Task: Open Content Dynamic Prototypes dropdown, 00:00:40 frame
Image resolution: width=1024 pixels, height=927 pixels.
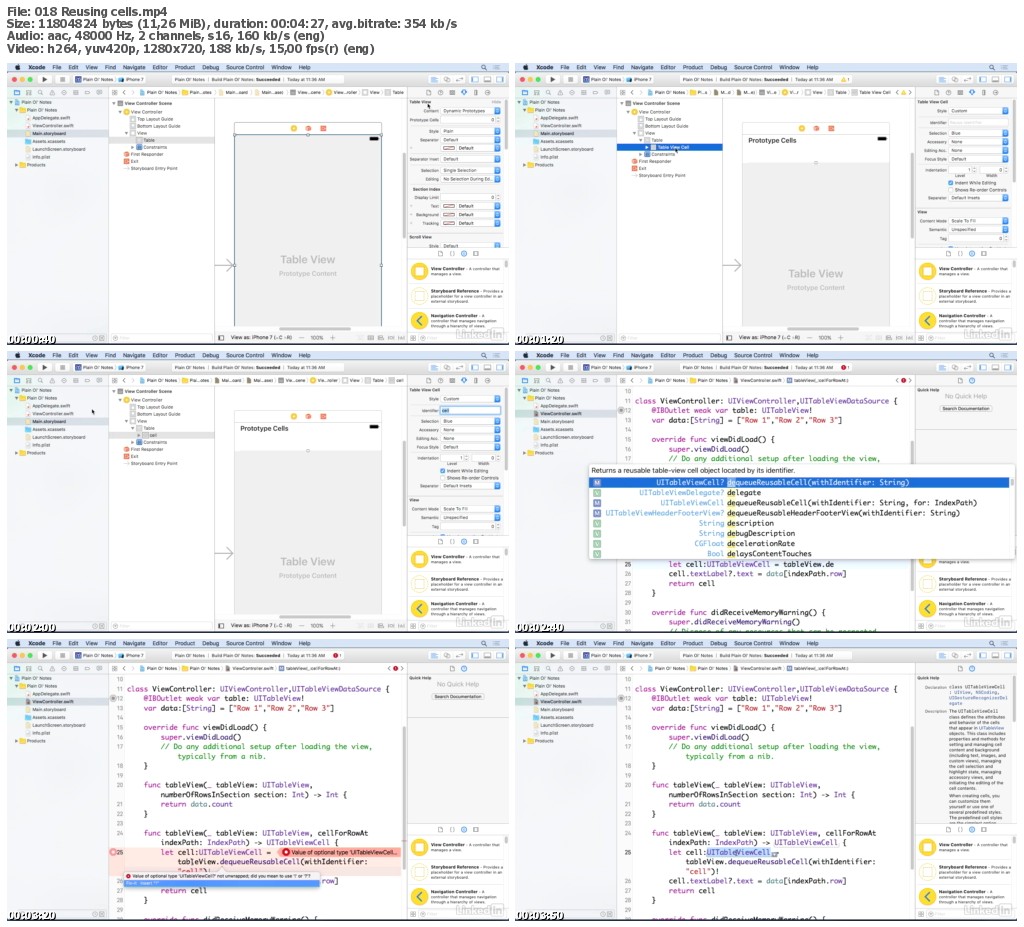Action: (x=472, y=111)
